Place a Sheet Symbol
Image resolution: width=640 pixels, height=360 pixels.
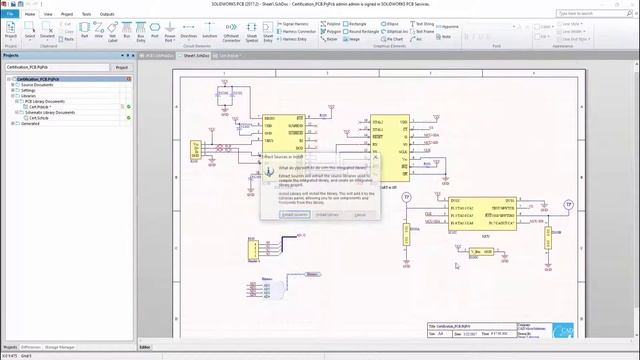pos(252,32)
